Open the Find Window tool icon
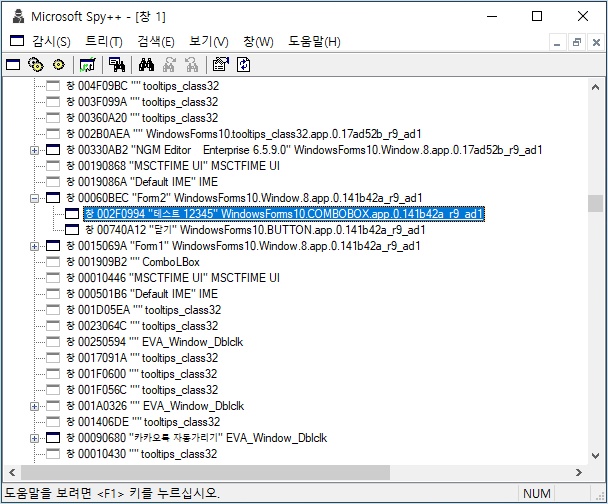Image resolution: width=608 pixels, height=504 pixels. point(117,65)
